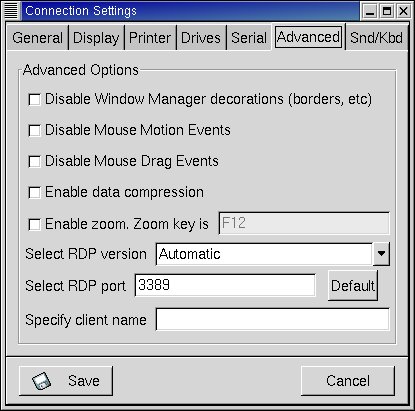Open the window menu icon in title bar
The height and width of the screenshot is (411, 415).
[11, 11]
